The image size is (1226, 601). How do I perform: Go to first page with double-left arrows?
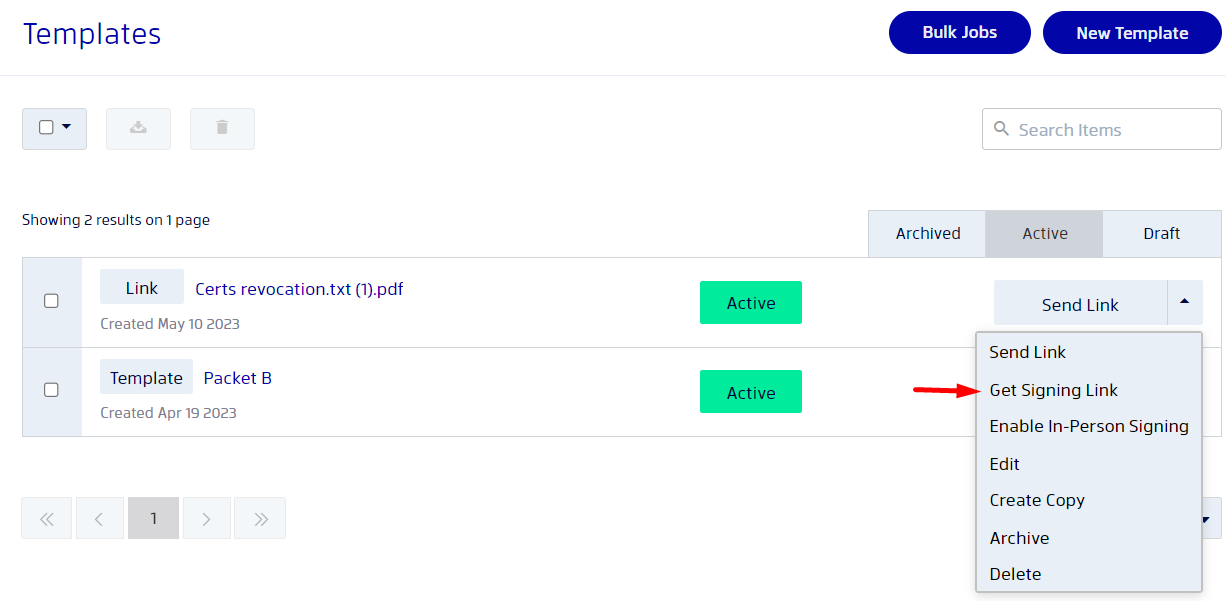(x=47, y=518)
